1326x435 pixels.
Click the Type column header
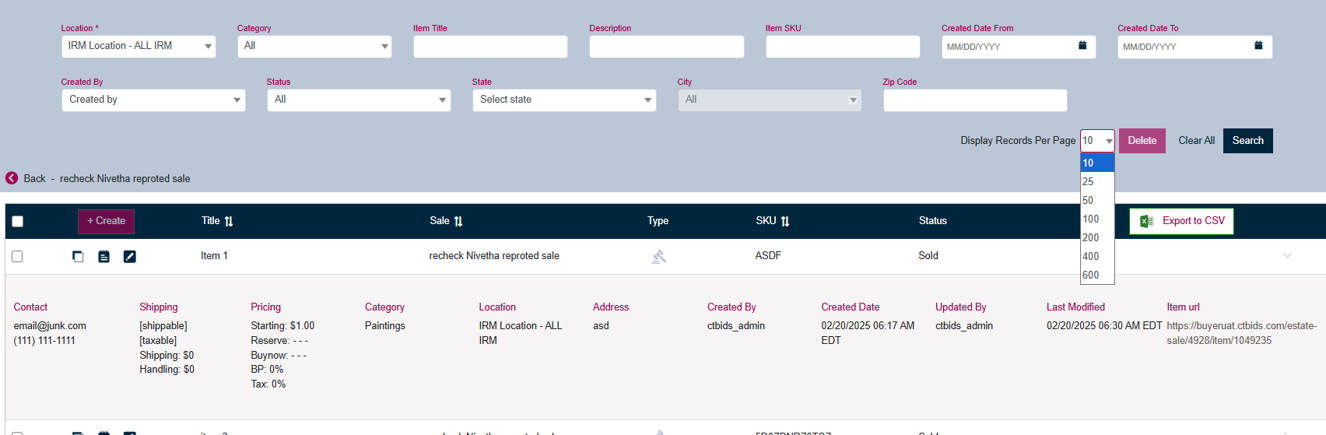pyautogui.click(x=658, y=221)
